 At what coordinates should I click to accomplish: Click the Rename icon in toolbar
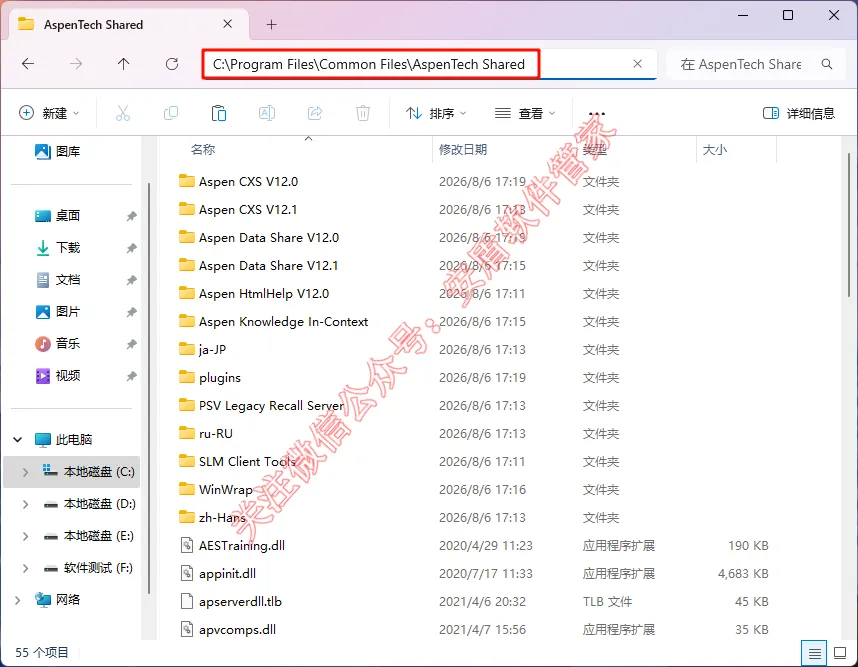[266, 113]
